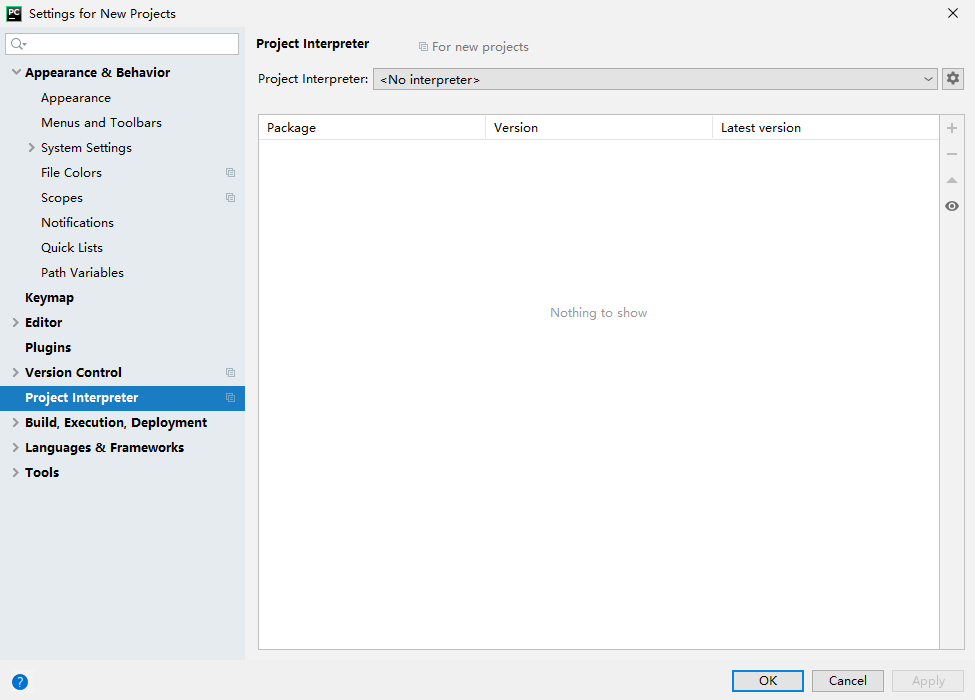Open the help question mark icon
The width and height of the screenshot is (975, 700).
(20, 682)
